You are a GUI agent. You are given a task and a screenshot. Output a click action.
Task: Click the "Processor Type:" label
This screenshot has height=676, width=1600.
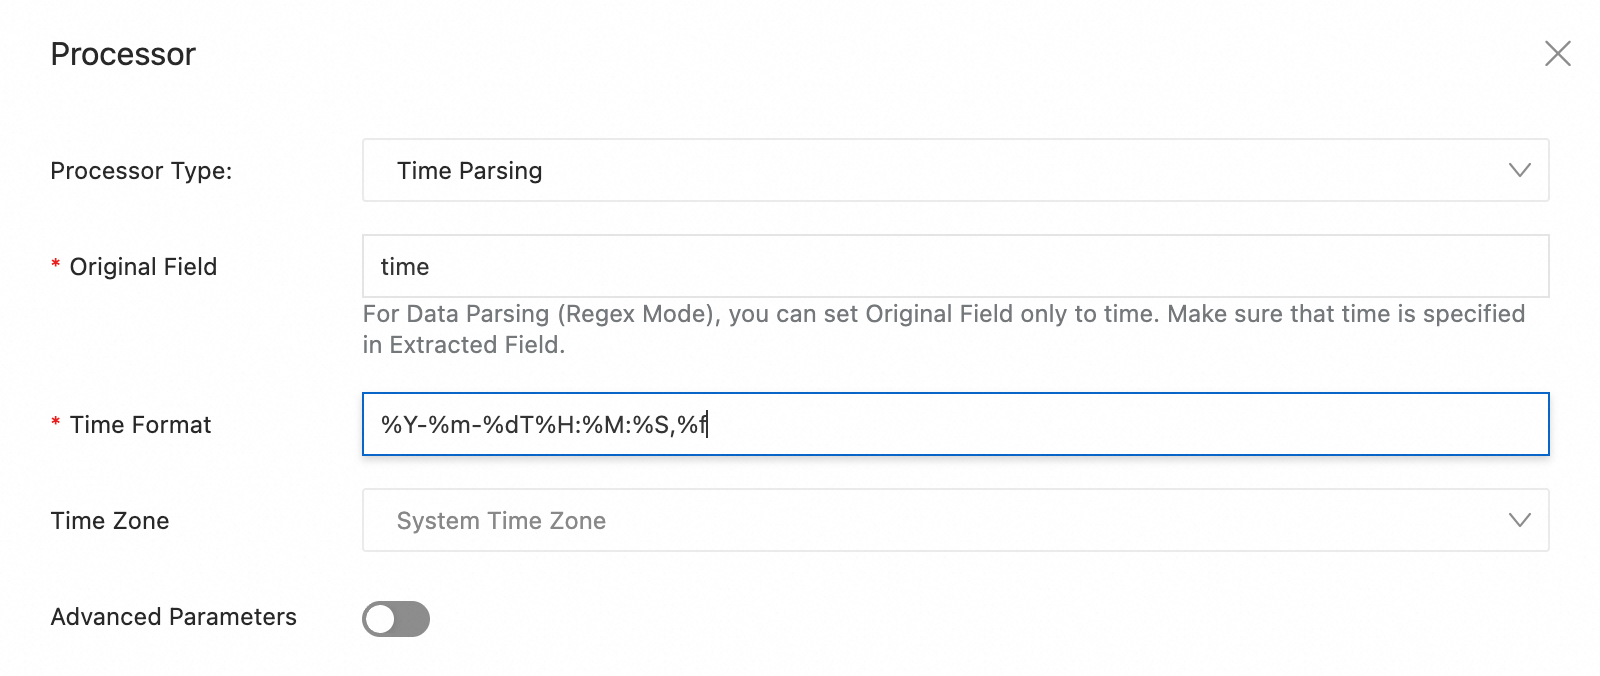click(141, 171)
